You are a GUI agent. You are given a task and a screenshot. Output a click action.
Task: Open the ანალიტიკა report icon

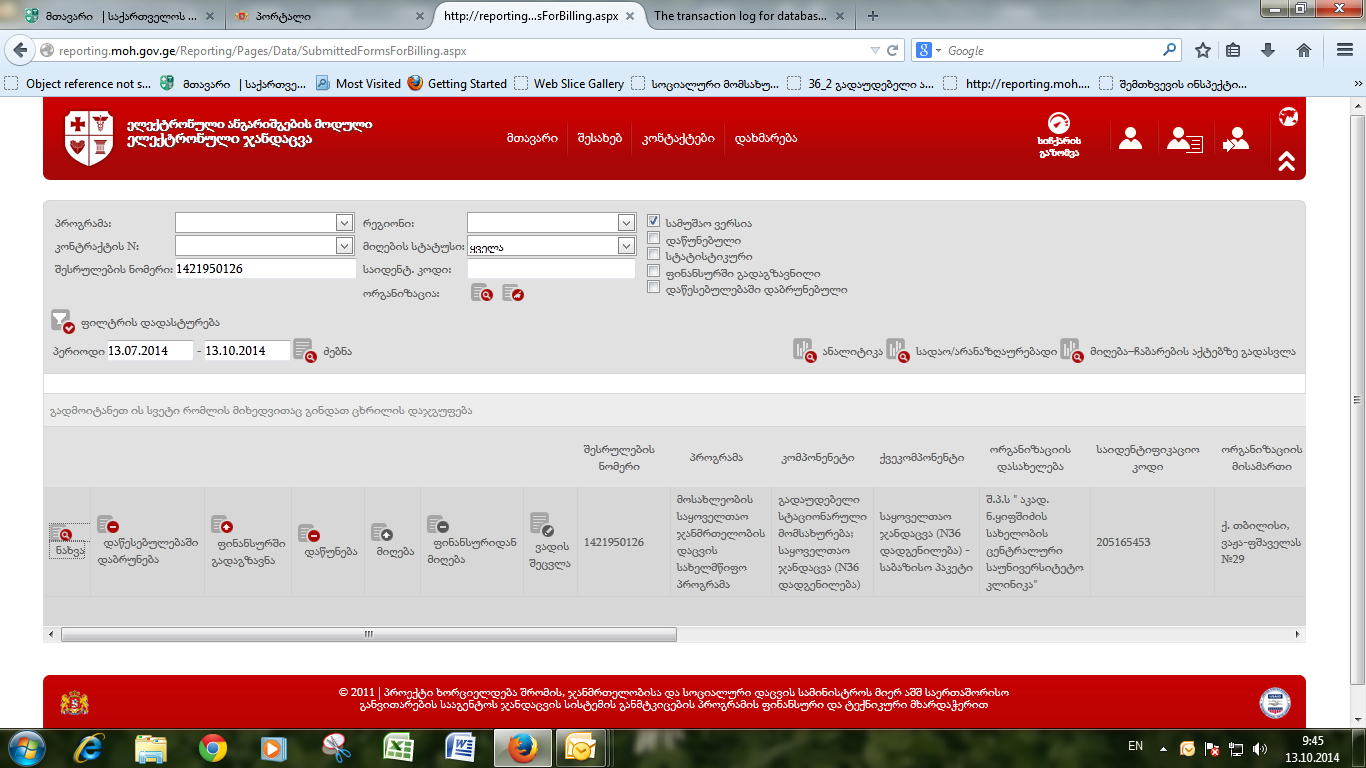(804, 350)
